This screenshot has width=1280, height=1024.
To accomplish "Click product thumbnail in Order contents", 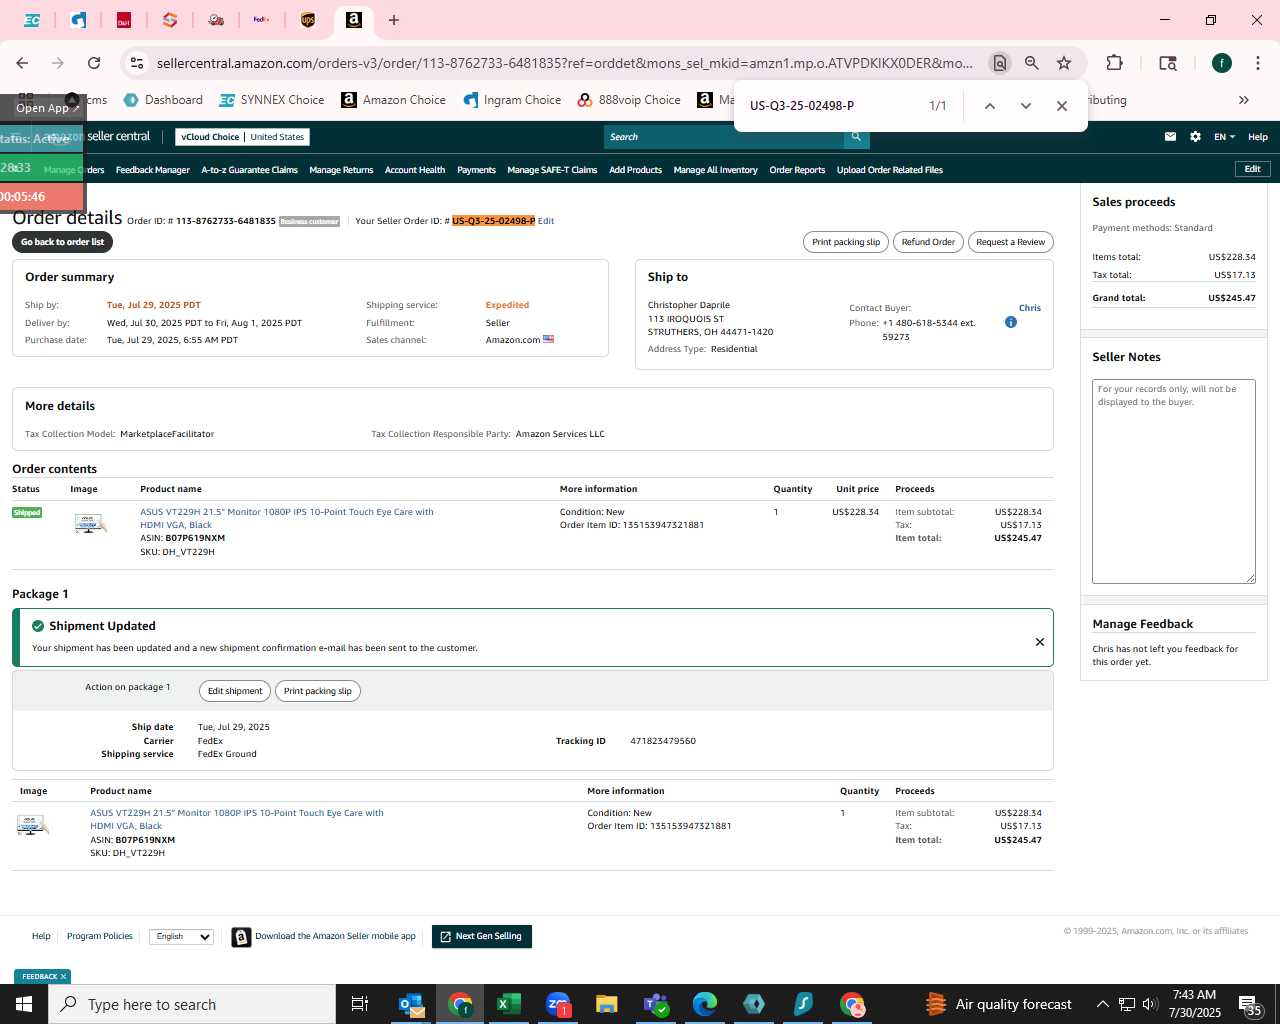I will [90, 523].
